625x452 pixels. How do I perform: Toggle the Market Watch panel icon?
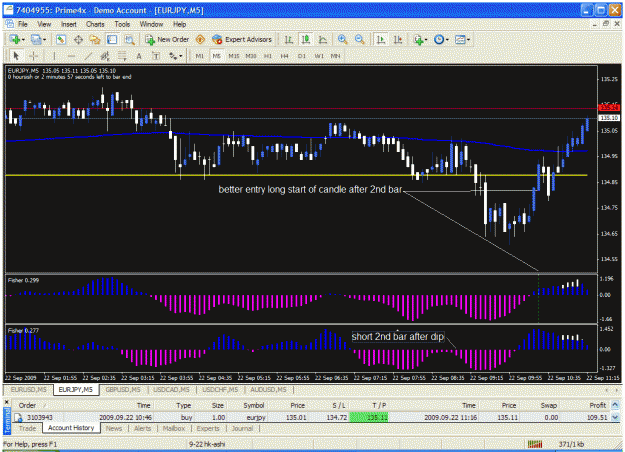click(61, 39)
